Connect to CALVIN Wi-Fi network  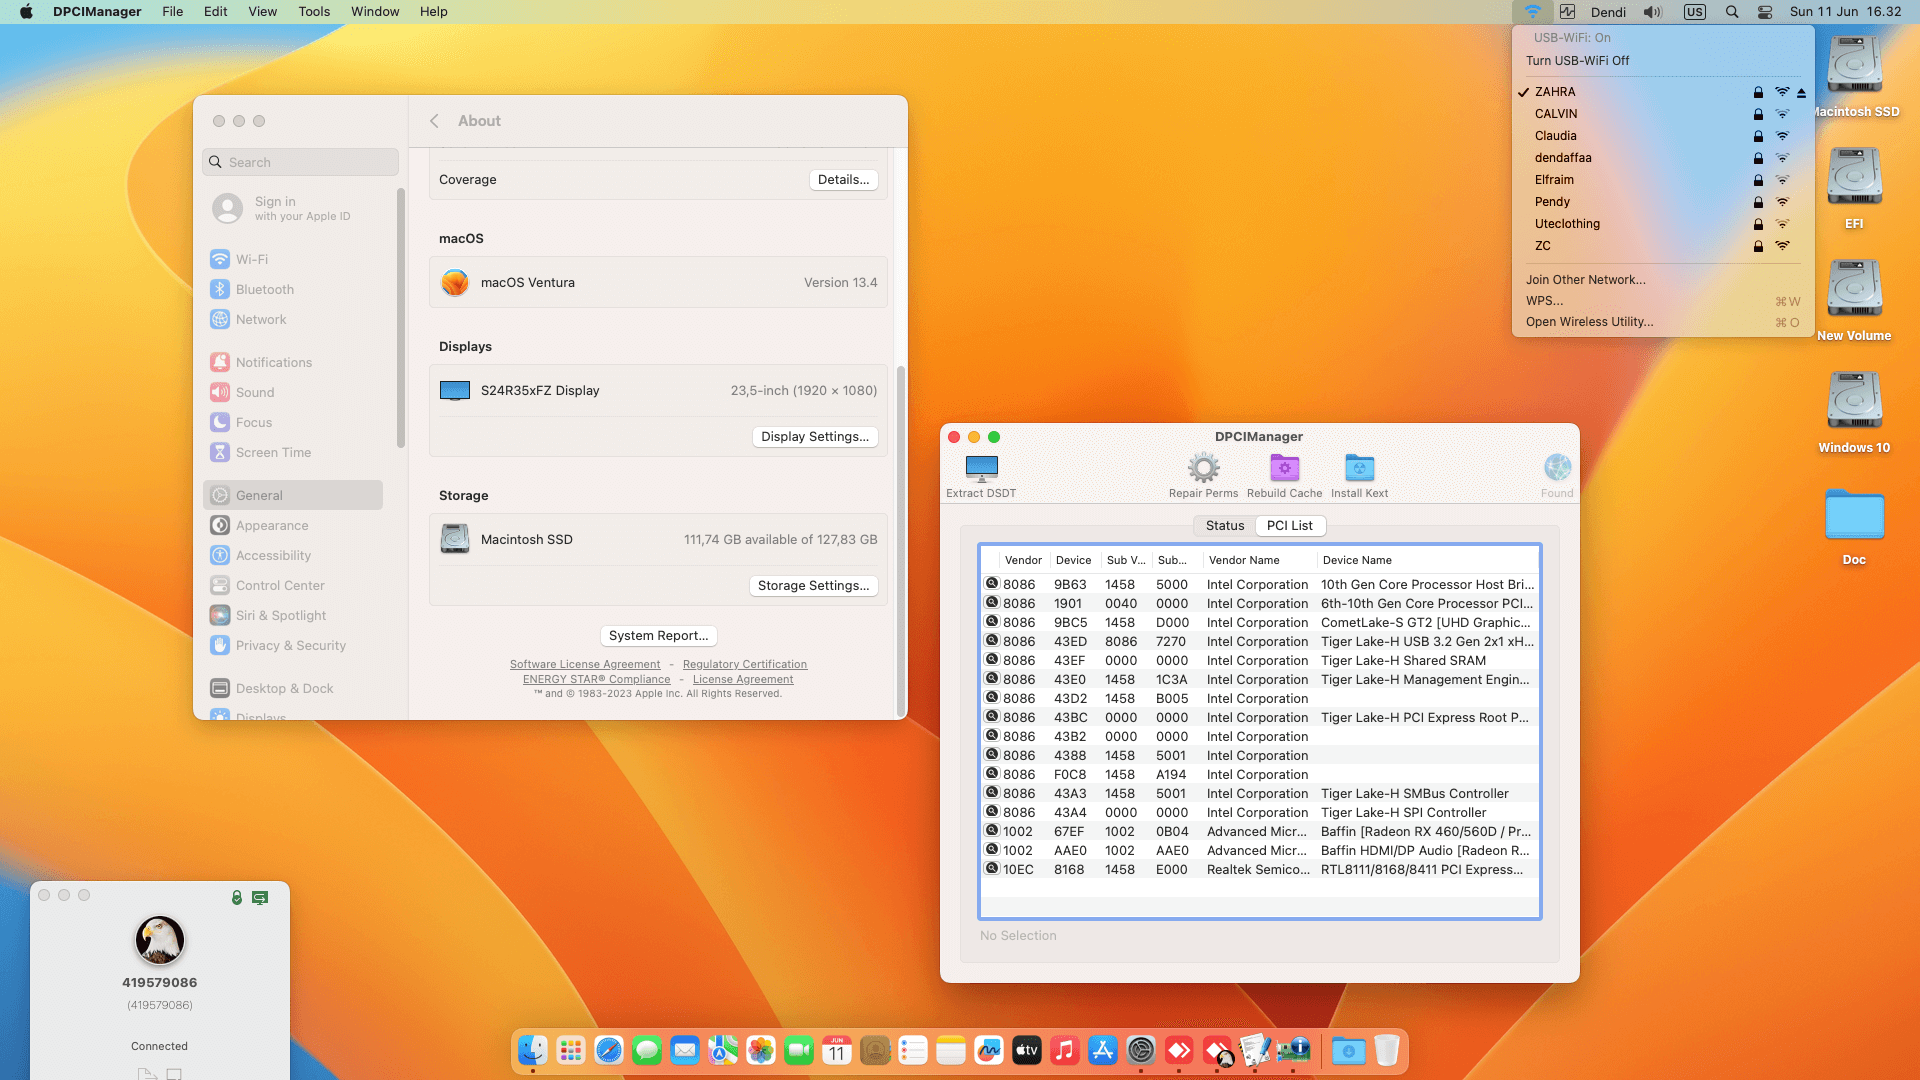(1662, 114)
